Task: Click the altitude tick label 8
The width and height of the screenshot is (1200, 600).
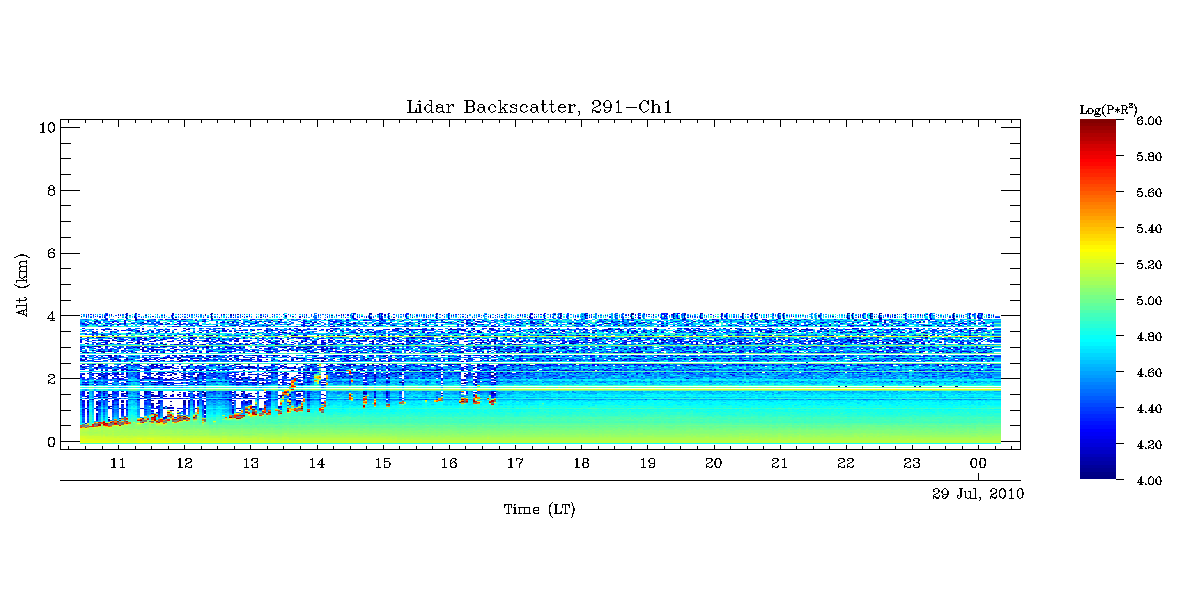Action: point(49,190)
